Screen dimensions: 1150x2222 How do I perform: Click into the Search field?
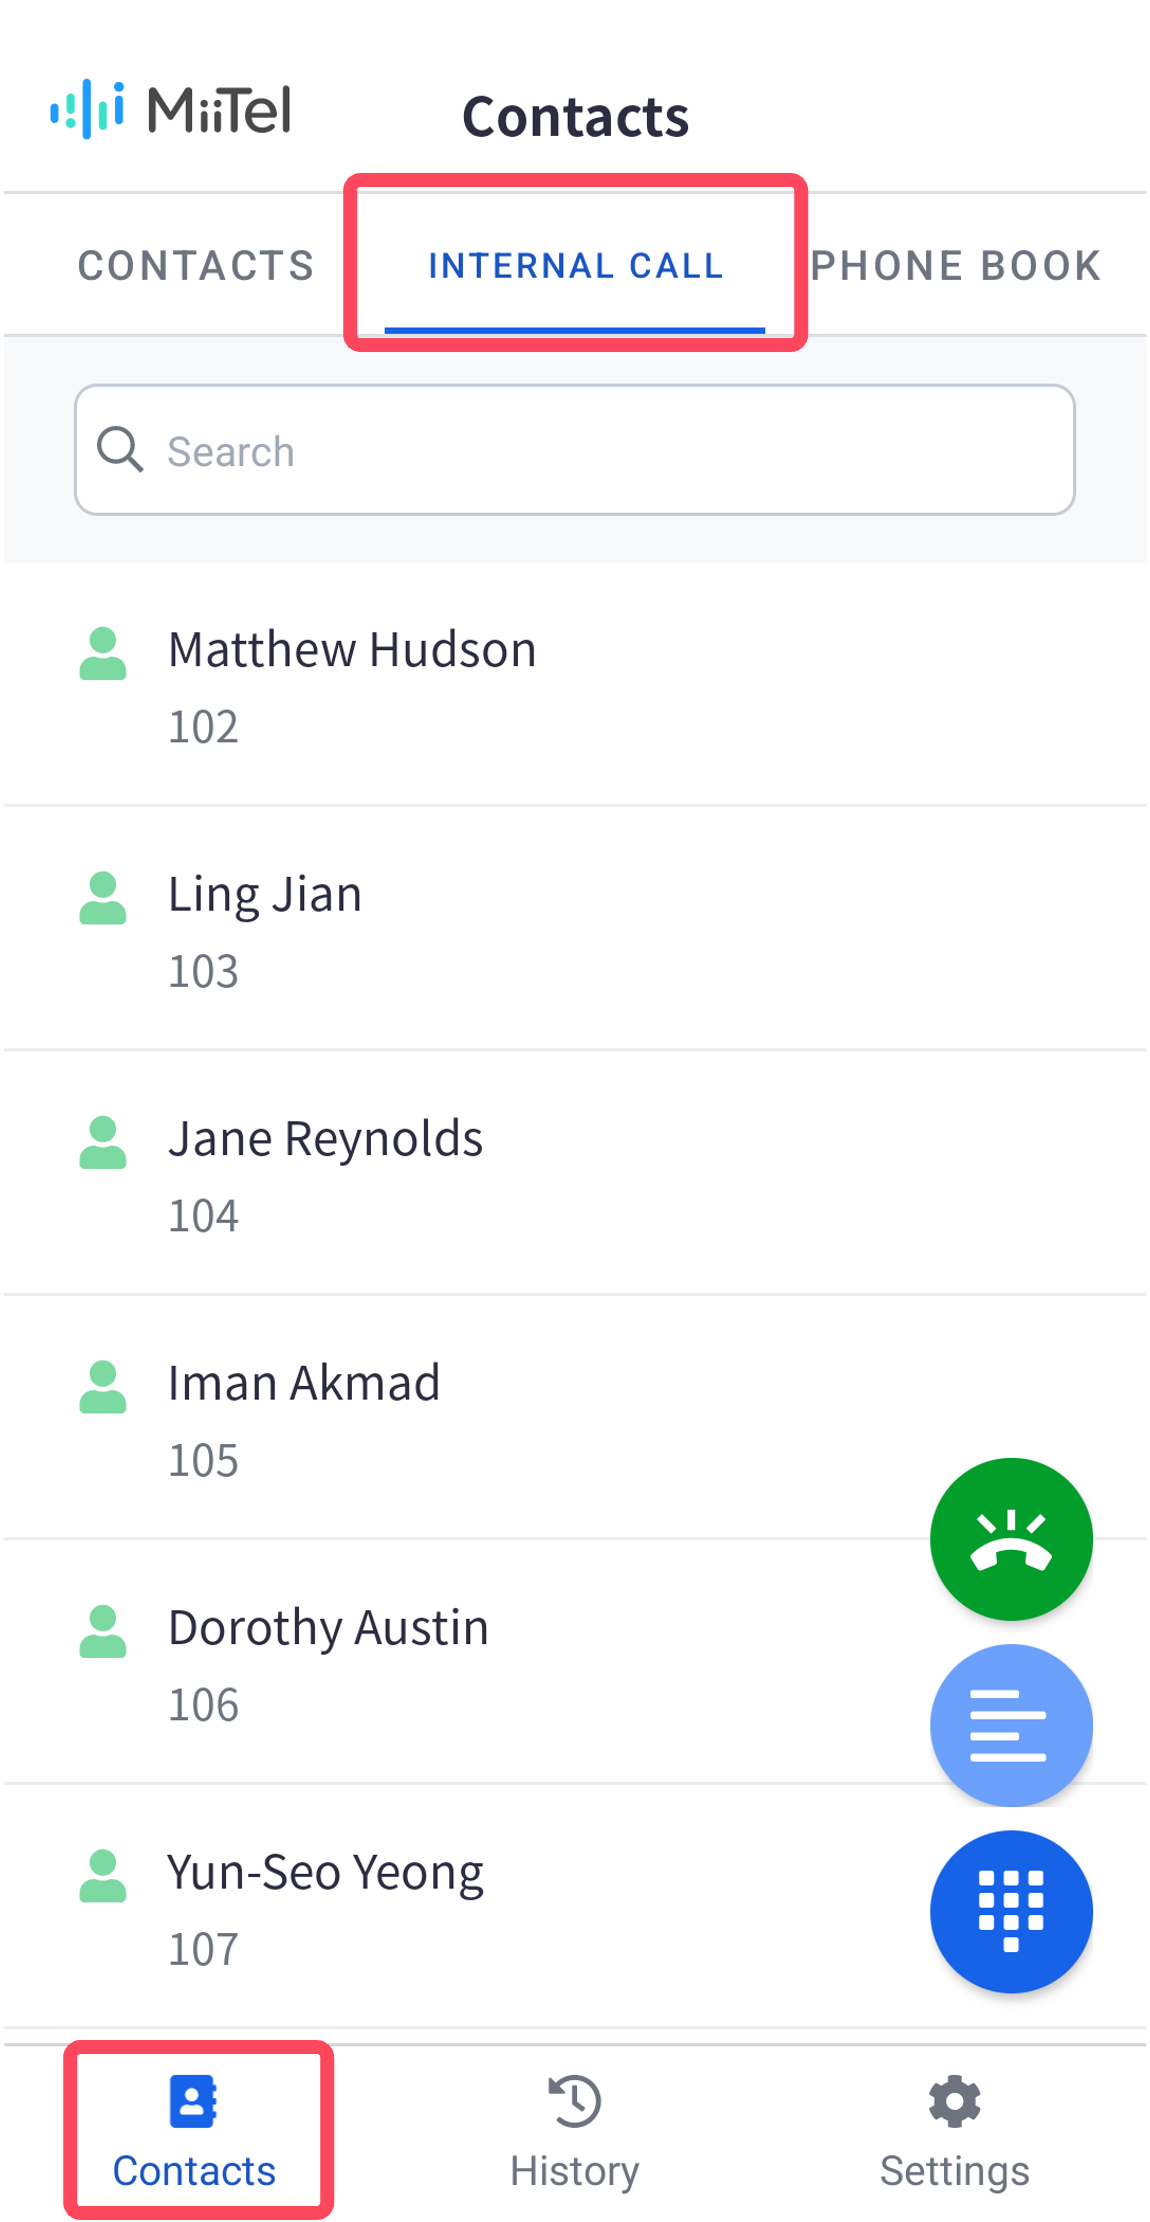(x=575, y=449)
